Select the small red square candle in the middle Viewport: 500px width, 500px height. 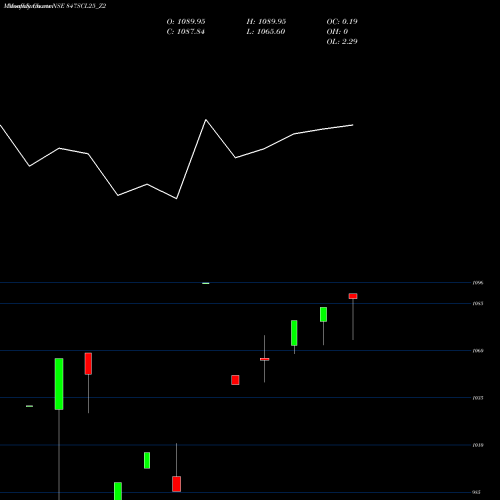tap(235, 380)
